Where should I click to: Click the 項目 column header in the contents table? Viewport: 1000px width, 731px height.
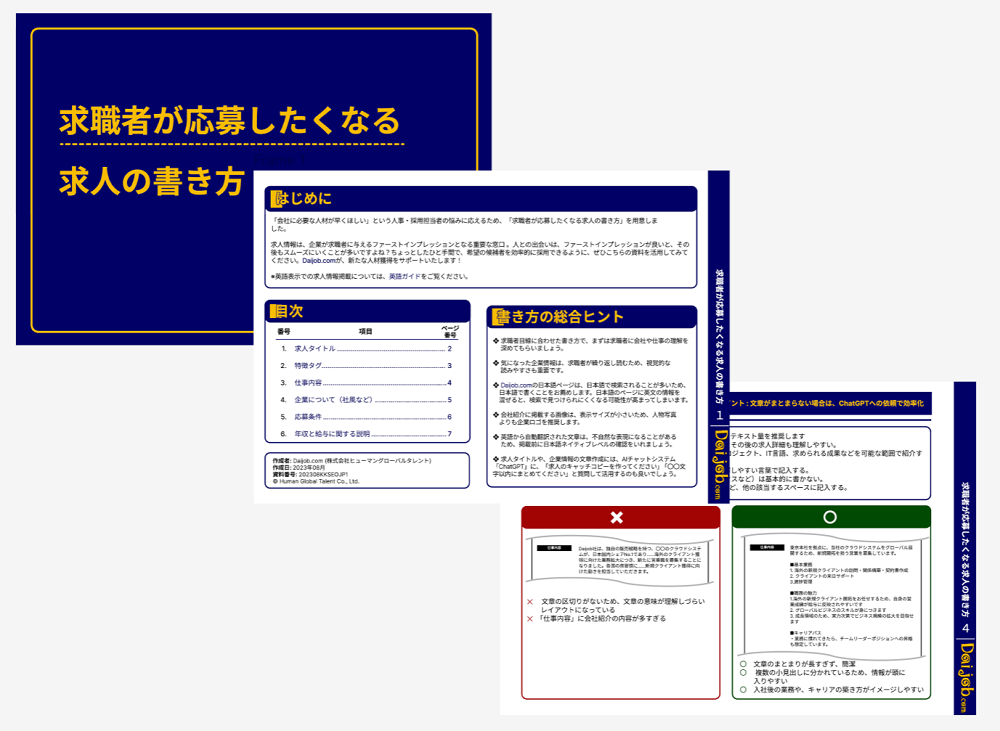coord(365,332)
